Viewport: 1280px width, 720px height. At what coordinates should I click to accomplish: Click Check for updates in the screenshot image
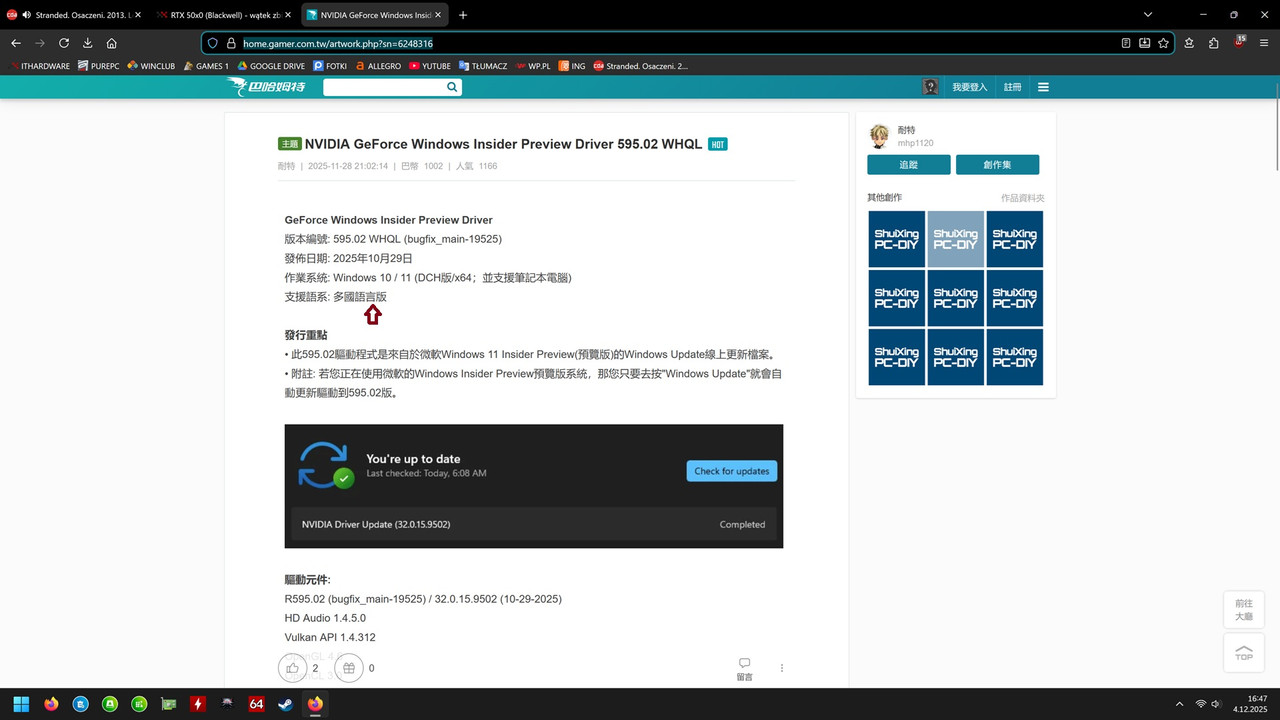click(732, 471)
